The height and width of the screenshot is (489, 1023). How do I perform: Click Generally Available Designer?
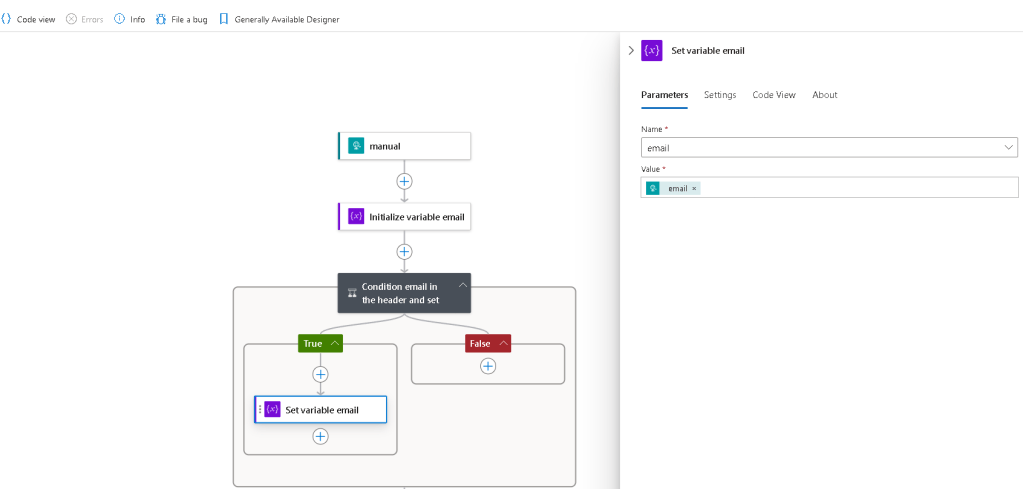pyautogui.click(x=287, y=20)
